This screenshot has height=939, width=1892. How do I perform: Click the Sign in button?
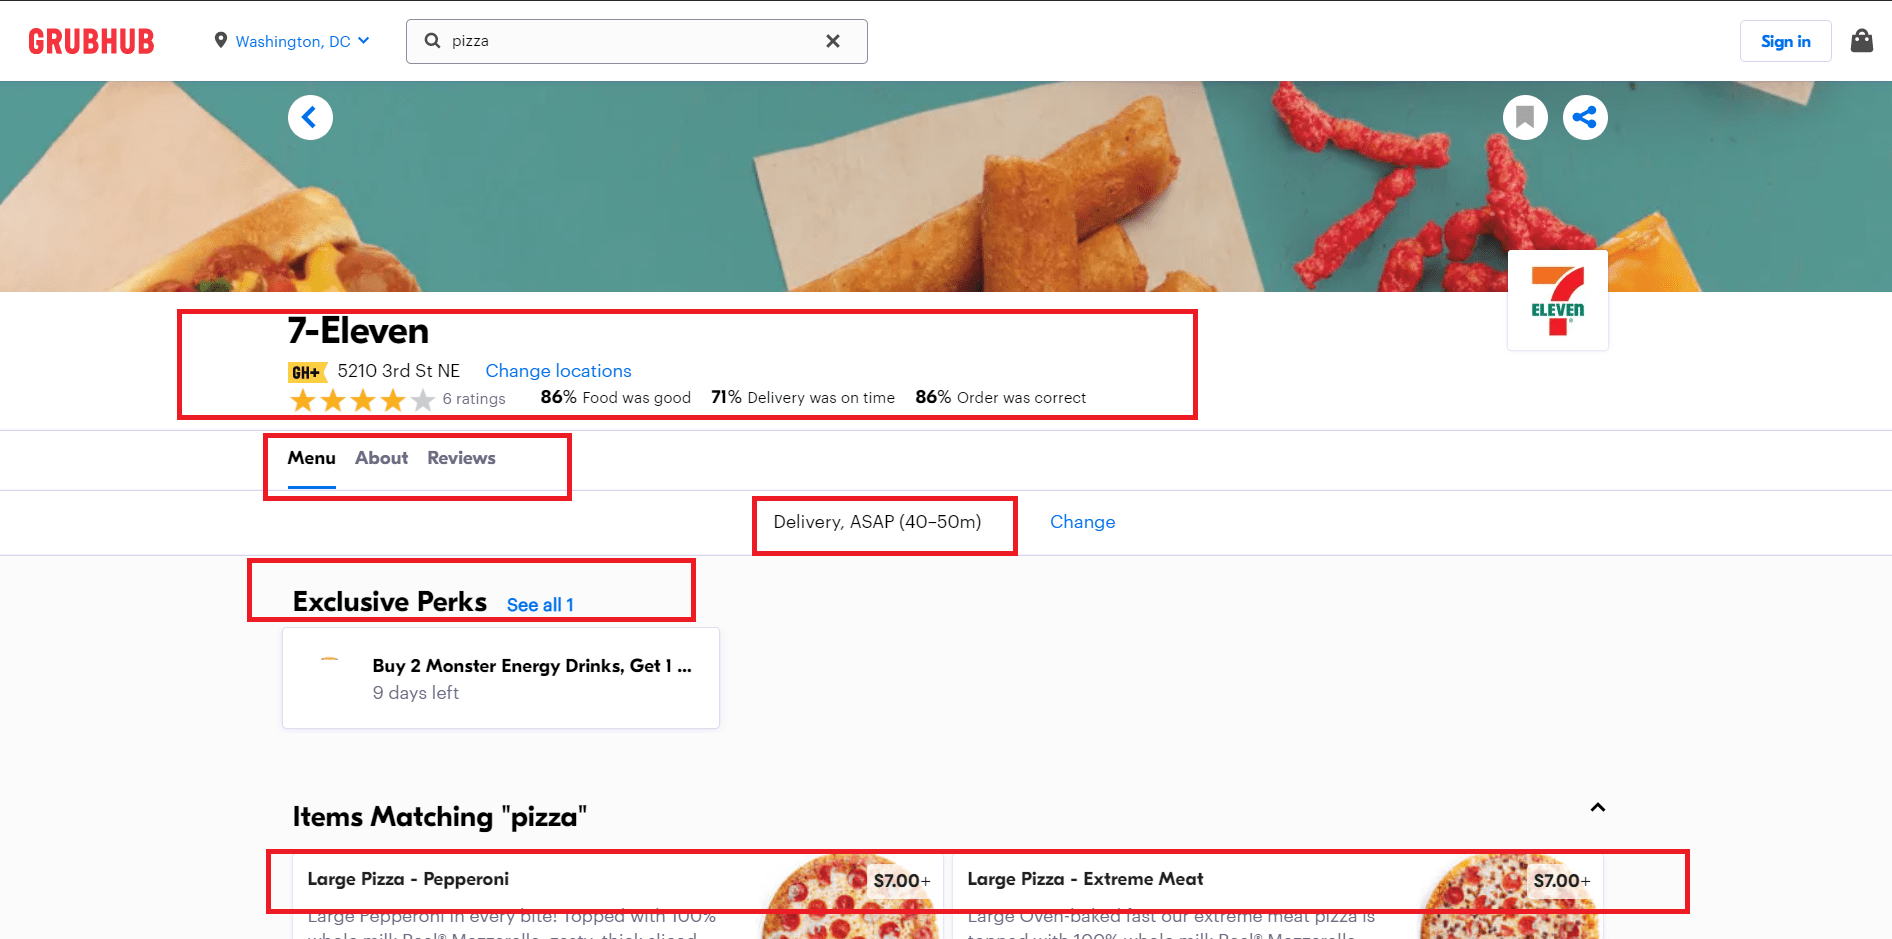click(x=1785, y=41)
